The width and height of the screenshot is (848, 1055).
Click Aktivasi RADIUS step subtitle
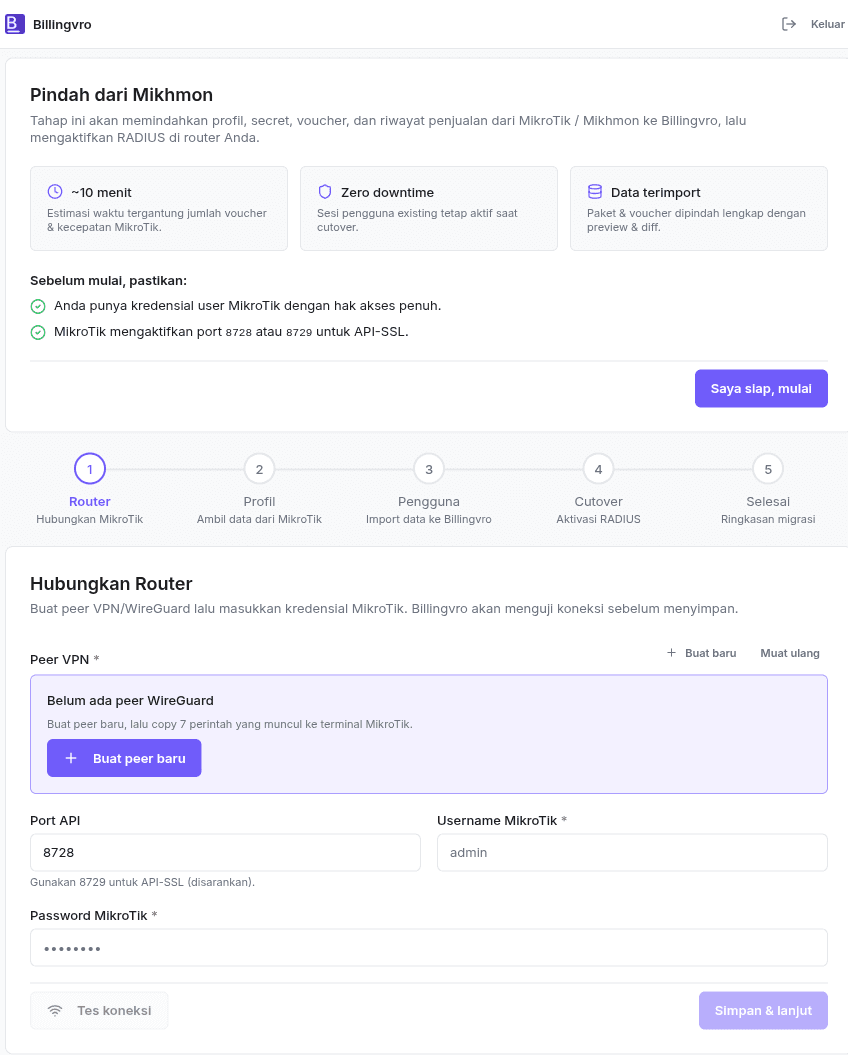(x=598, y=519)
